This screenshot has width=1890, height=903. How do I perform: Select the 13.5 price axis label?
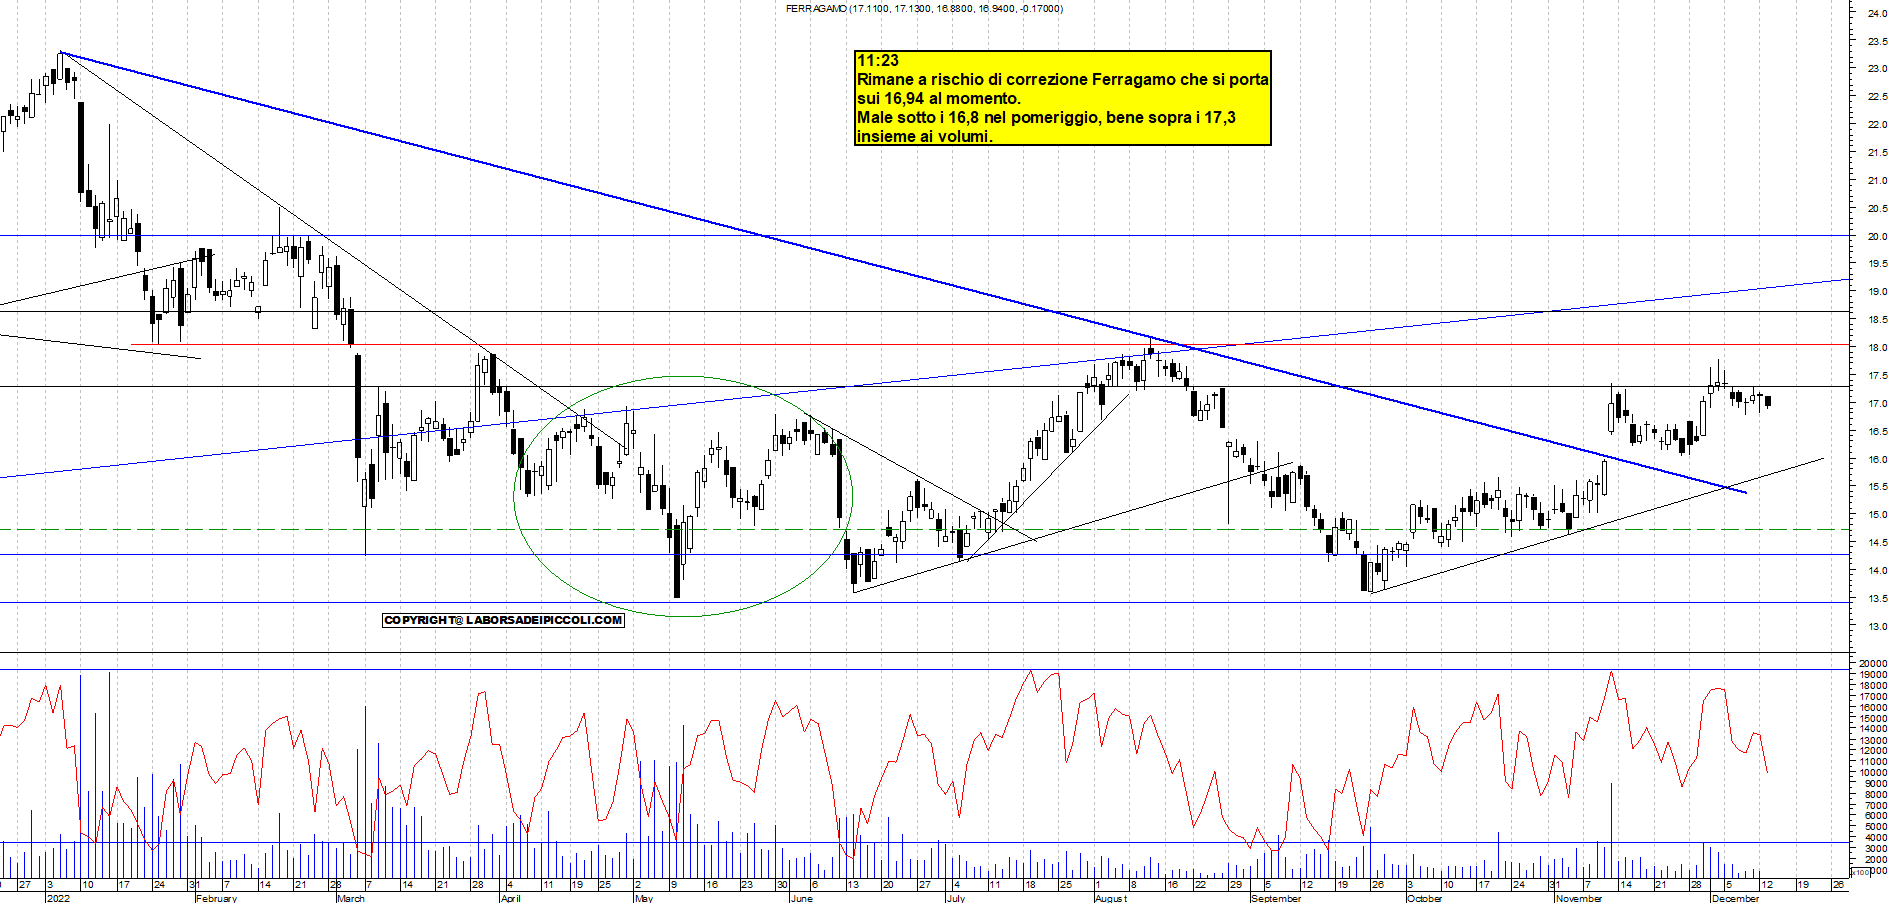click(1877, 599)
